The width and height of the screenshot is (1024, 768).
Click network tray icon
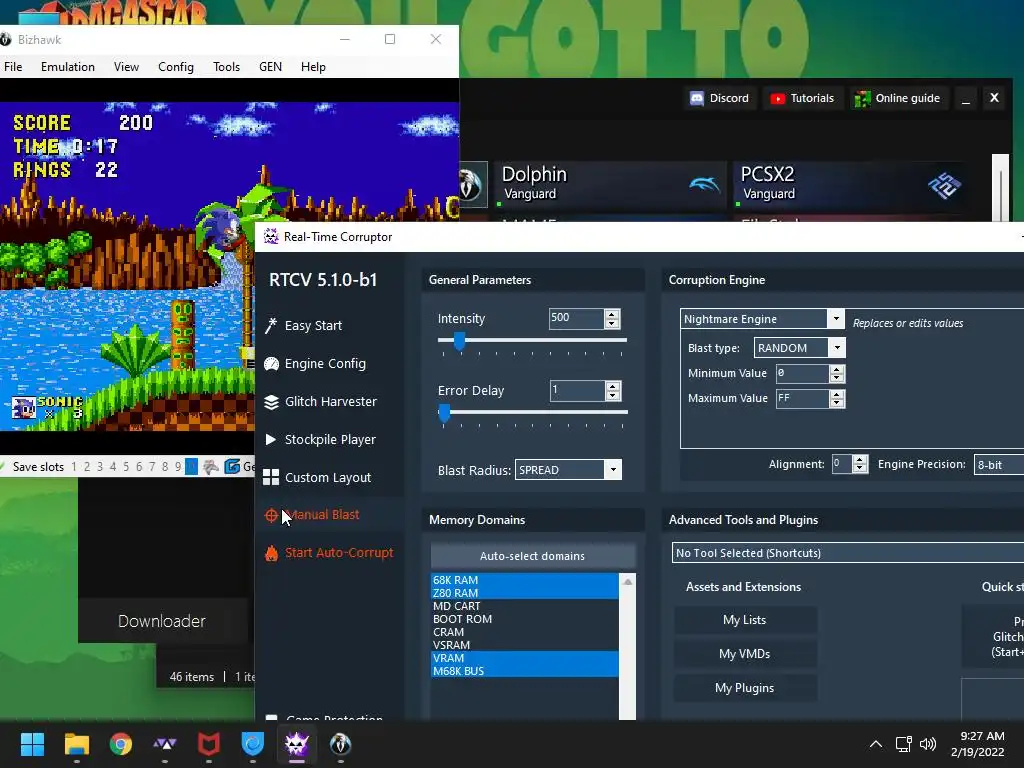[x=903, y=744]
